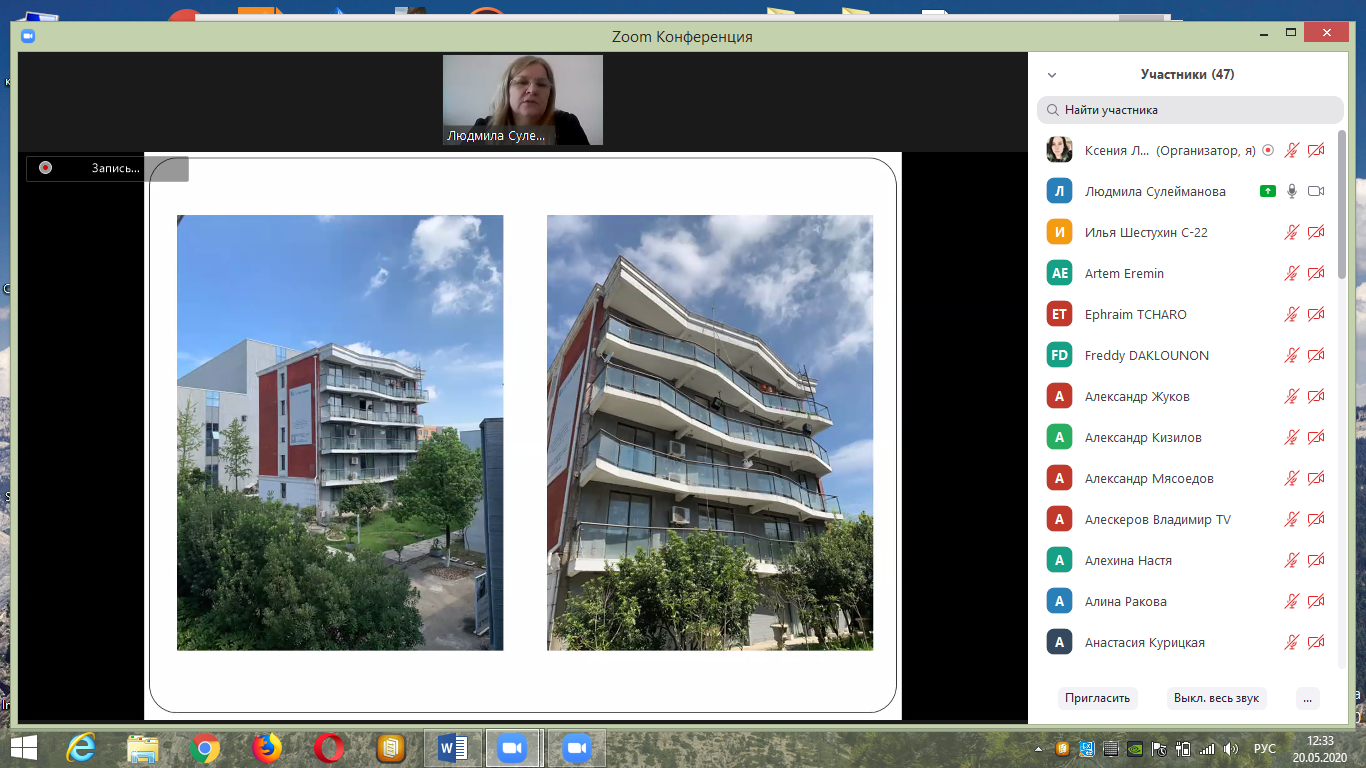1366x768 pixels.
Task: Click the muted microphone icon for Ephraim TCHARO
Action: tap(1292, 314)
